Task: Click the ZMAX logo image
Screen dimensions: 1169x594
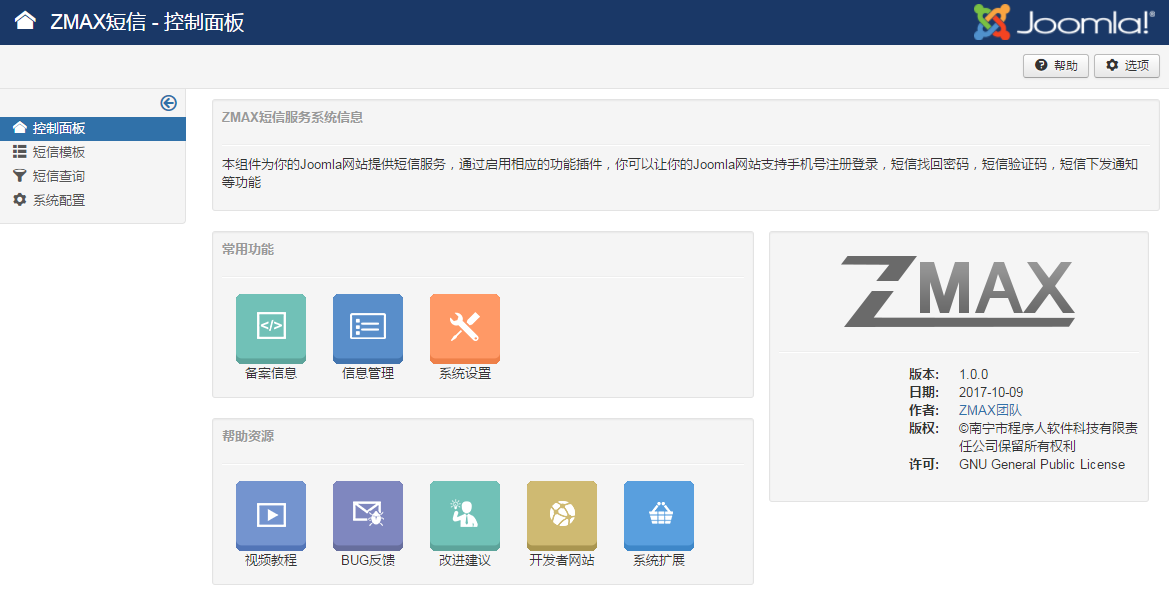Action: click(958, 291)
